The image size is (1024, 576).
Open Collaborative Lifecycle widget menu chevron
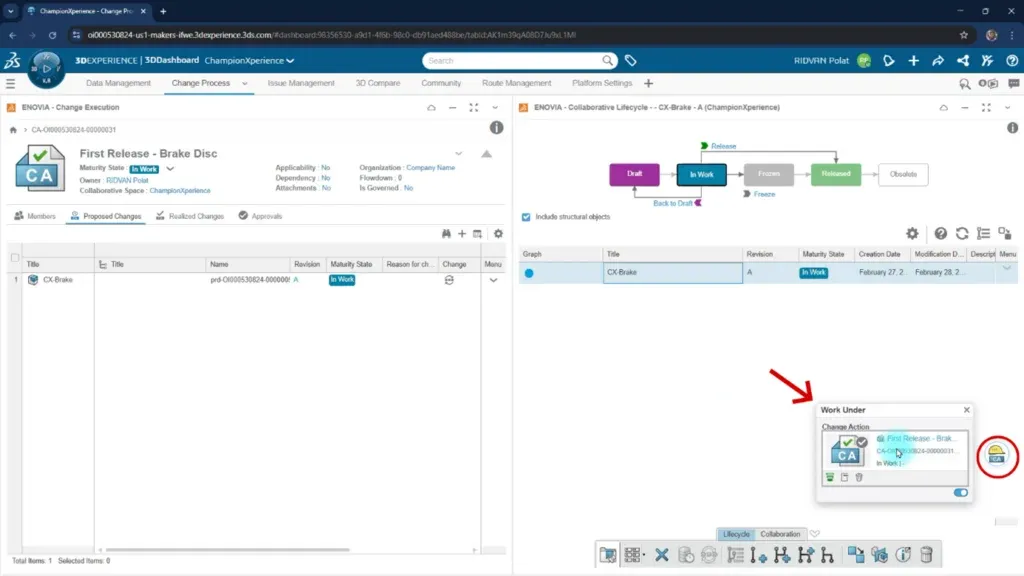[x=1008, y=108]
